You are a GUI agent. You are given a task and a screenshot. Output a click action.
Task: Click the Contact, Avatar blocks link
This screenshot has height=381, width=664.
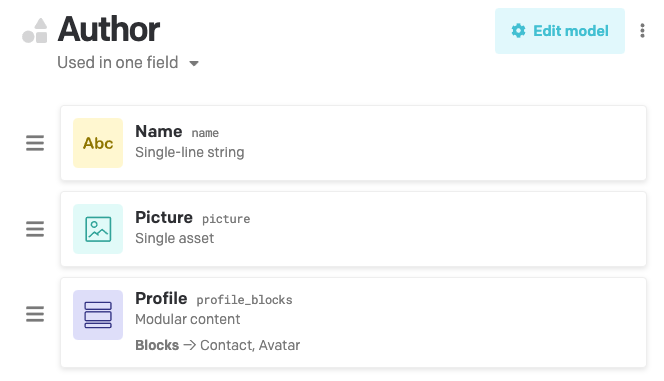point(250,345)
